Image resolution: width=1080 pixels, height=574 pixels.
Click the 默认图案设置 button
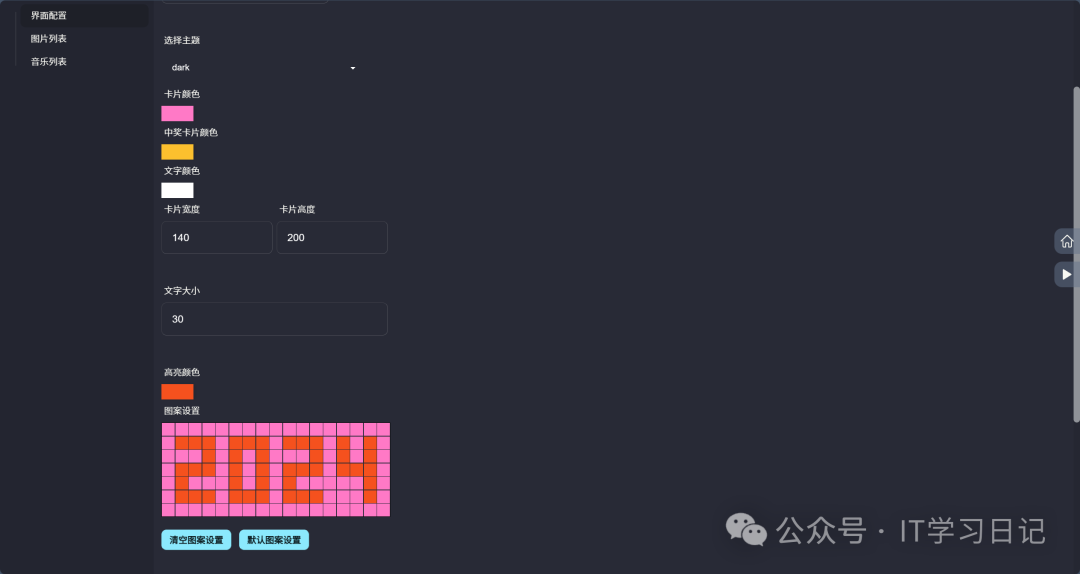(x=274, y=540)
